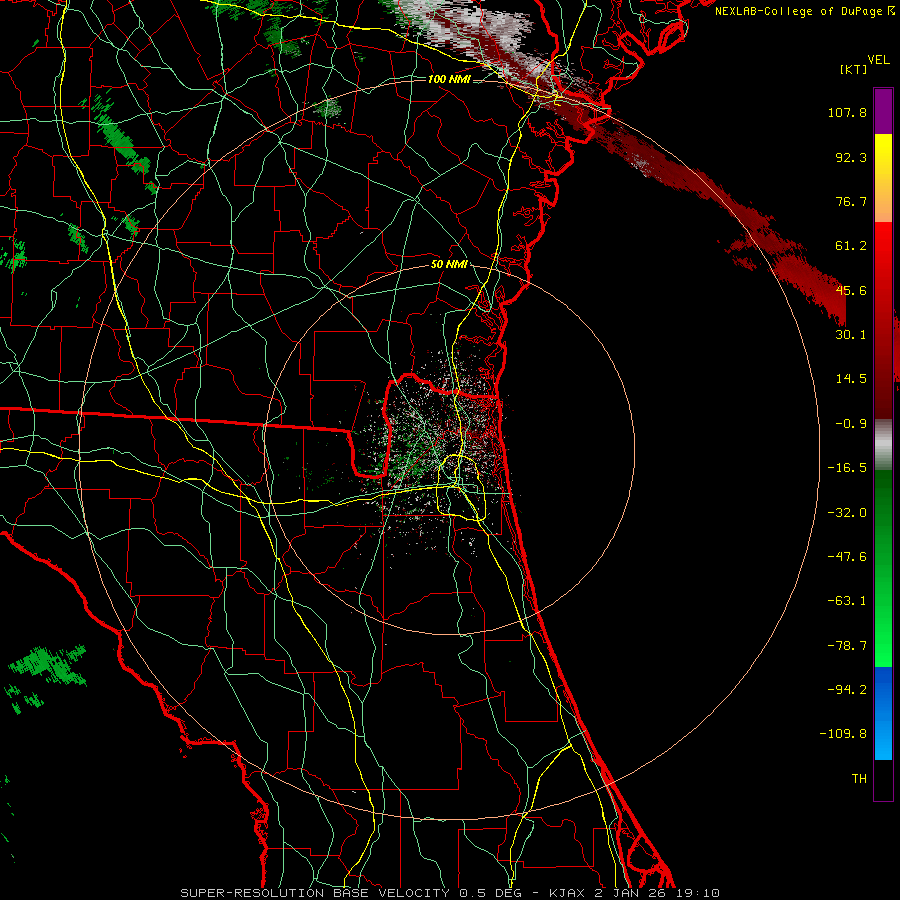Select the -78.7 legend value
The width and height of the screenshot is (900, 900).
(x=847, y=646)
